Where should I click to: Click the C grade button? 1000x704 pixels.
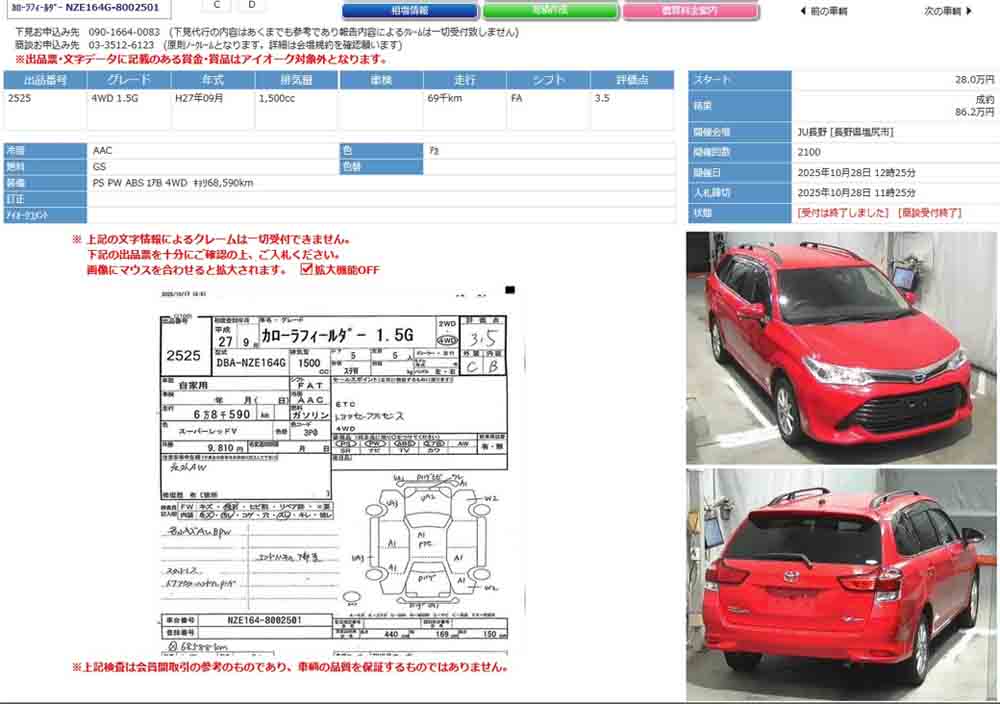[217, 6]
